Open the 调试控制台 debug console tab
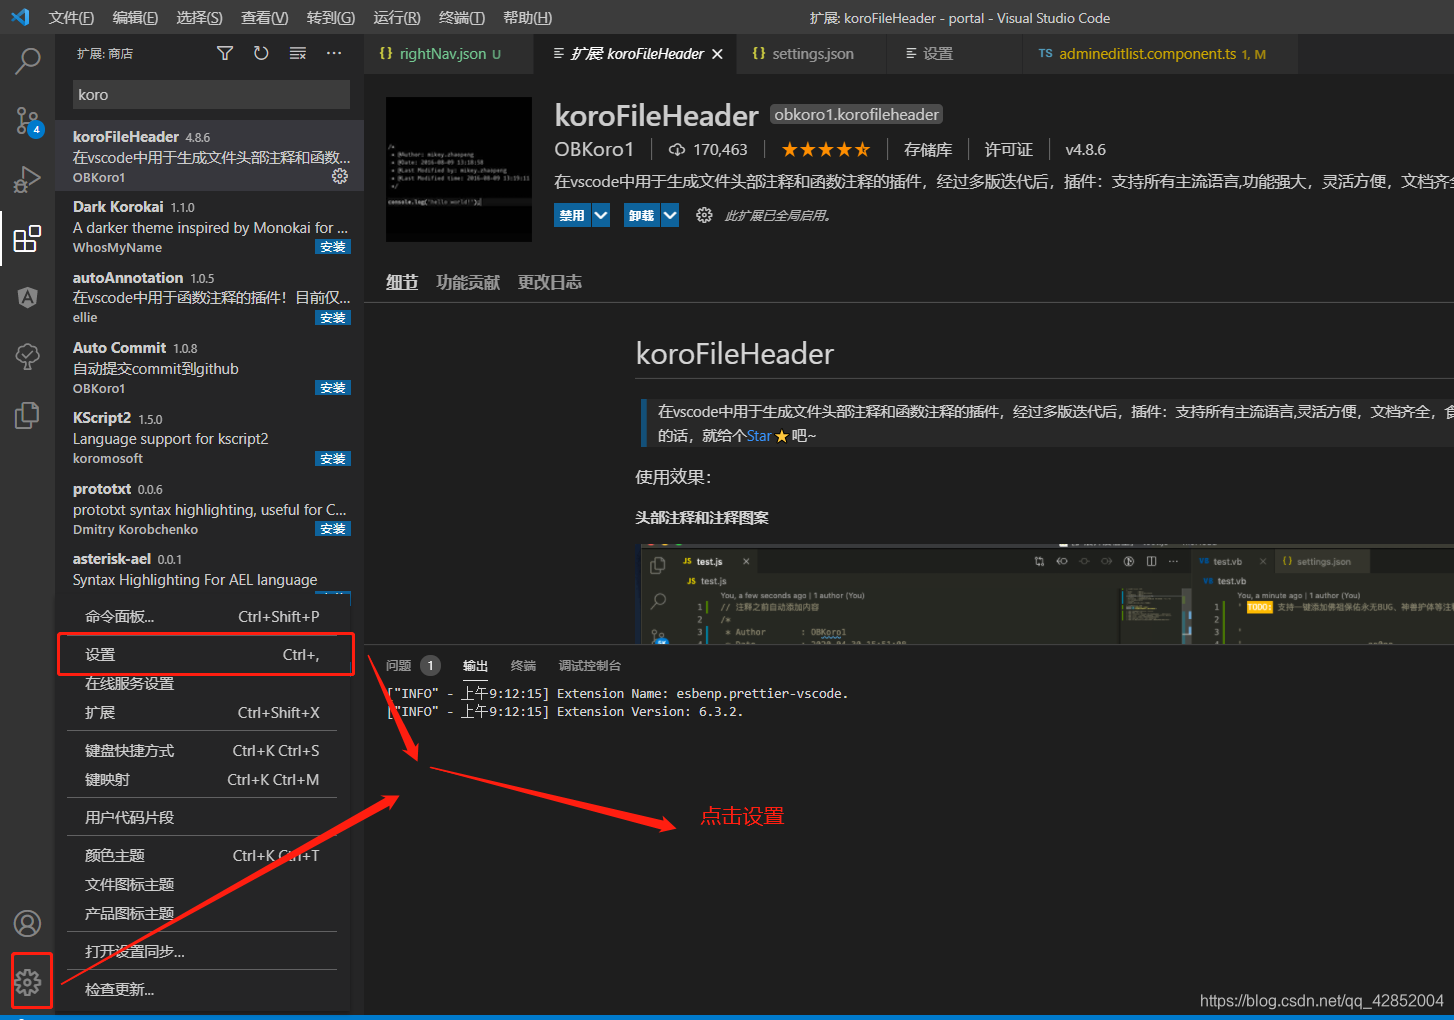The image size is (1454, 1020). (x=590, y=666)
